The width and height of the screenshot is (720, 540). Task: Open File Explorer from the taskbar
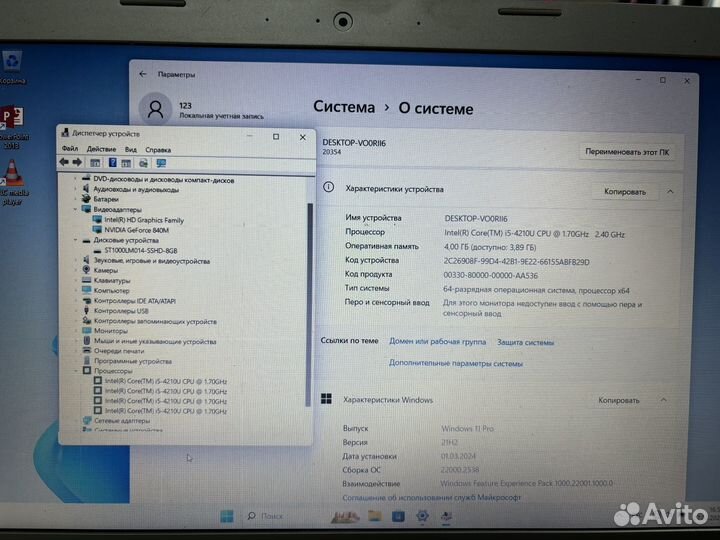(375, 516)
